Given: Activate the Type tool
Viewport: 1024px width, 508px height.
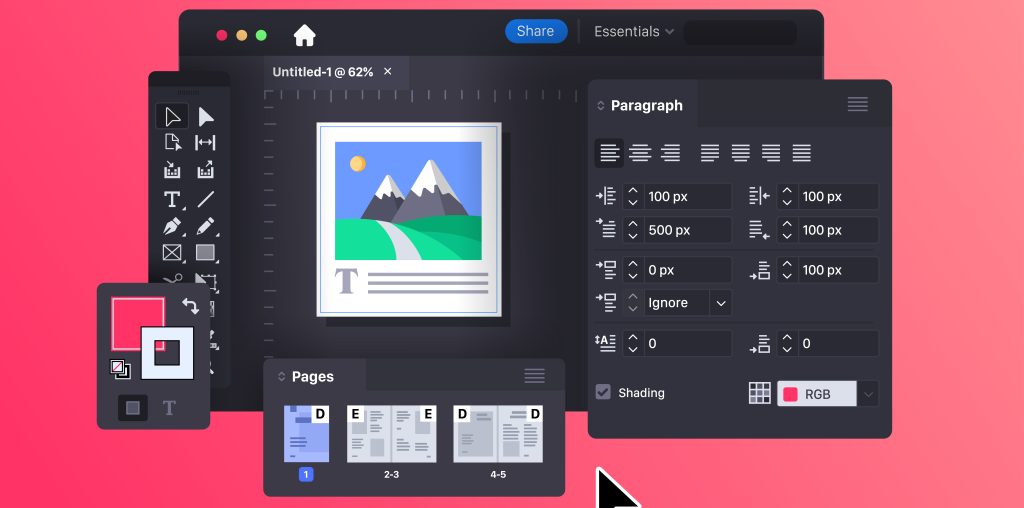Looking at the screenshot, I should (172, 199).
